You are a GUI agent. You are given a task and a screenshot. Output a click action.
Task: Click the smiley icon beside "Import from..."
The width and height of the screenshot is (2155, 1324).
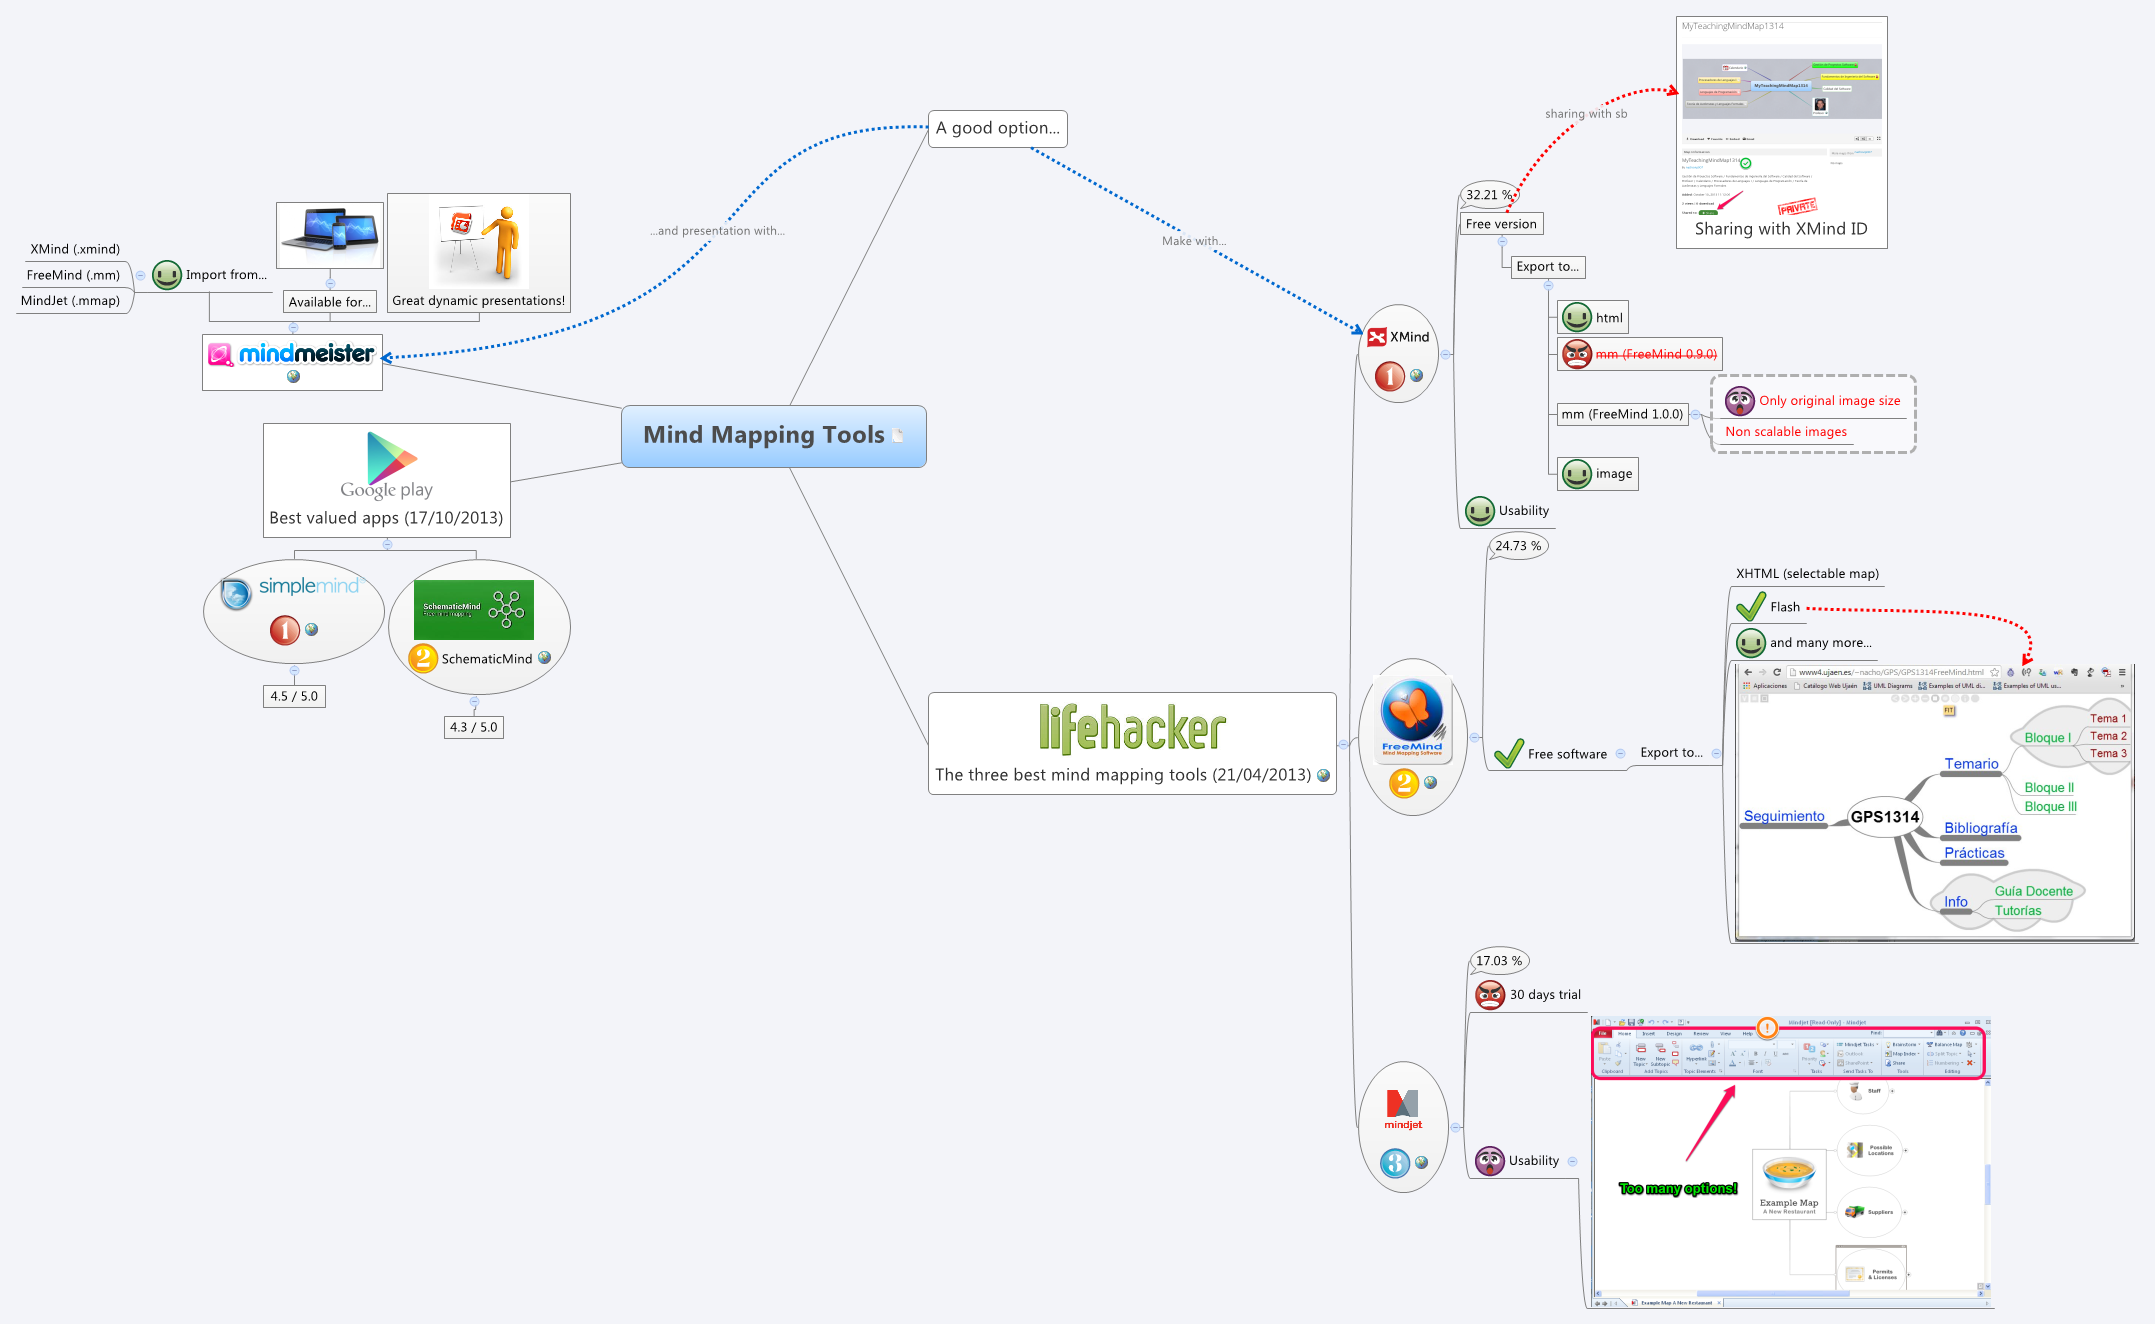pos(166,275)
